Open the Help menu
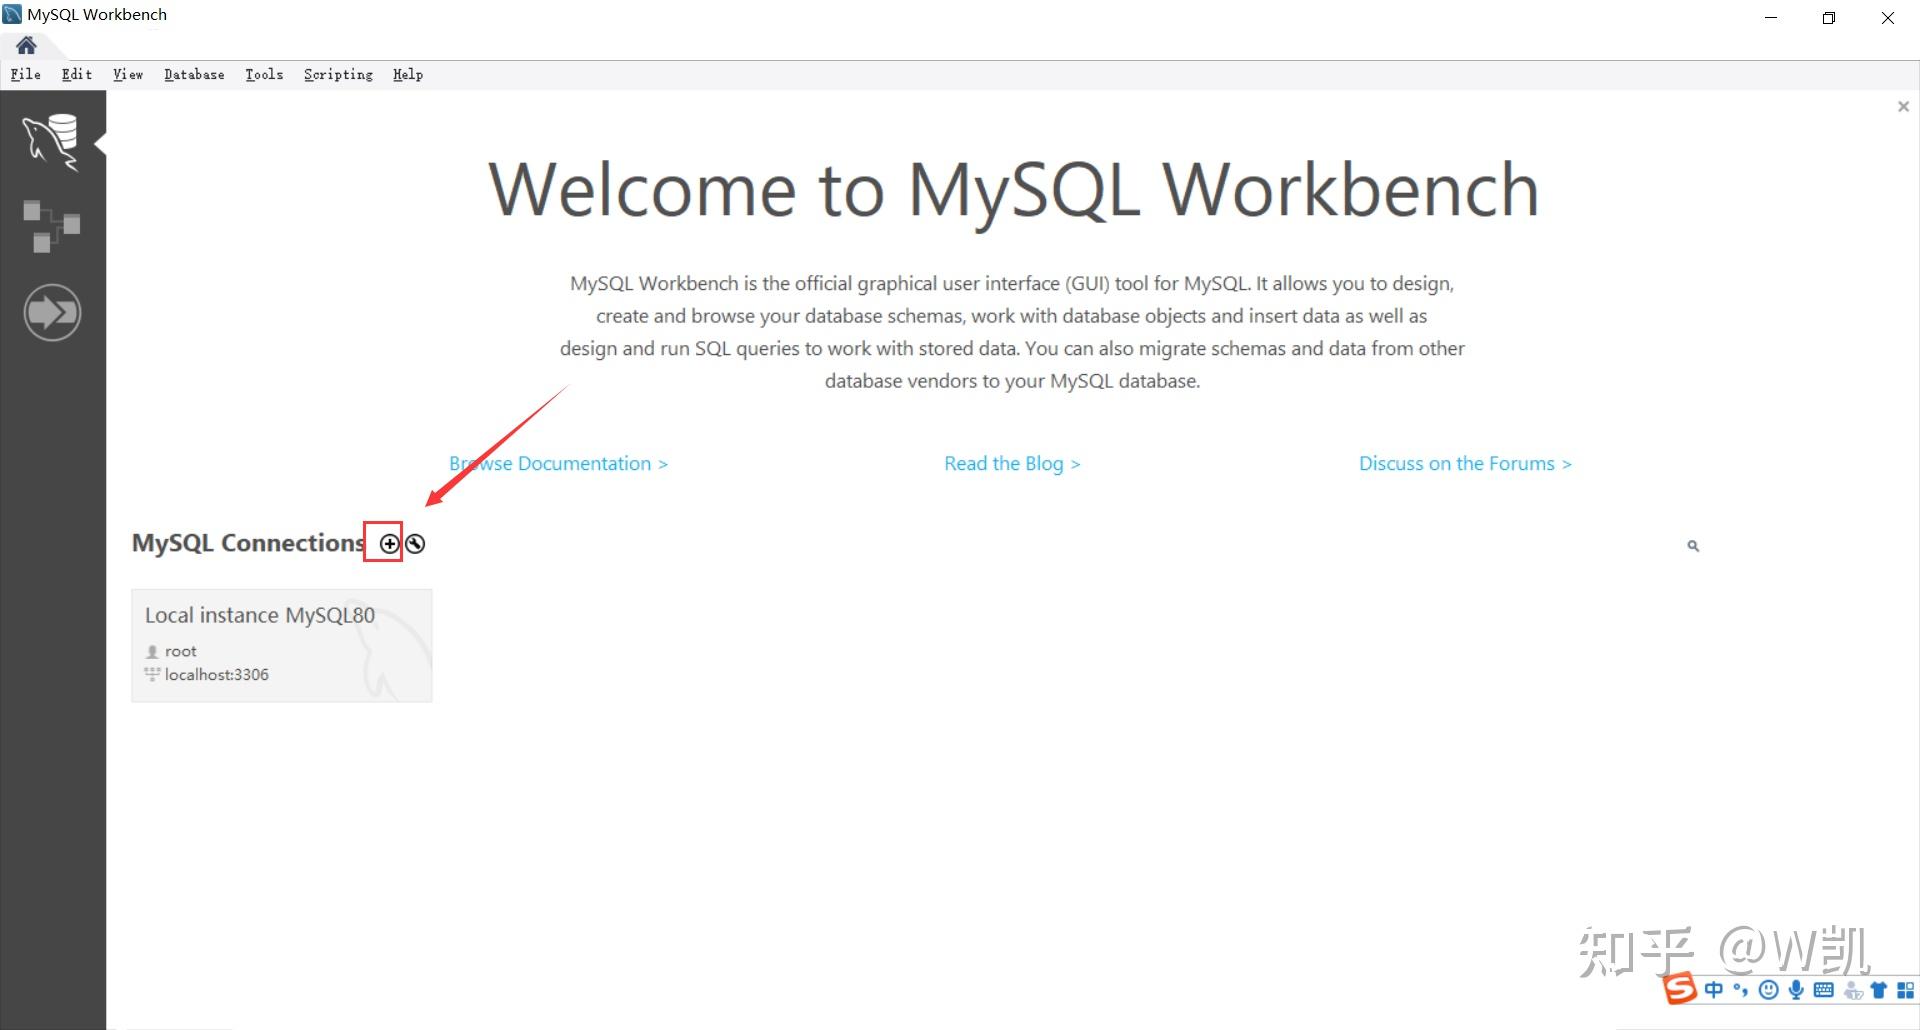 coord(408,74)
